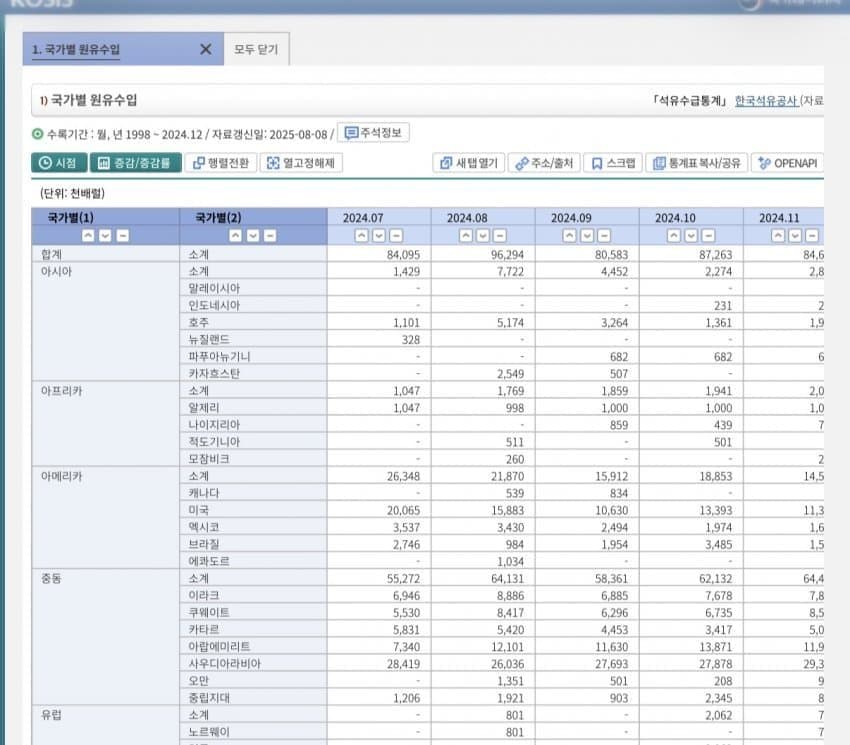
Task: Open 주석정보 annotation info
Action: tap(373, 133)
